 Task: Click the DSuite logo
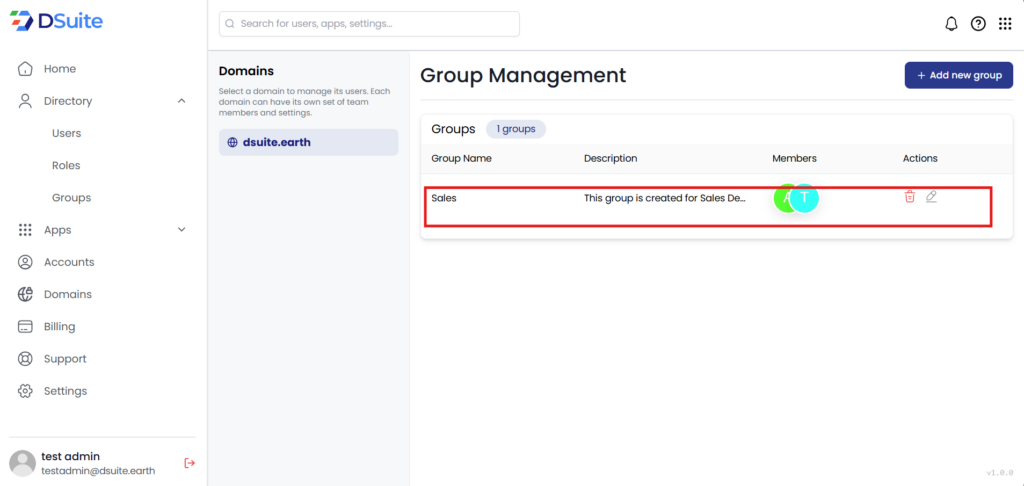(x=58, y=21)
